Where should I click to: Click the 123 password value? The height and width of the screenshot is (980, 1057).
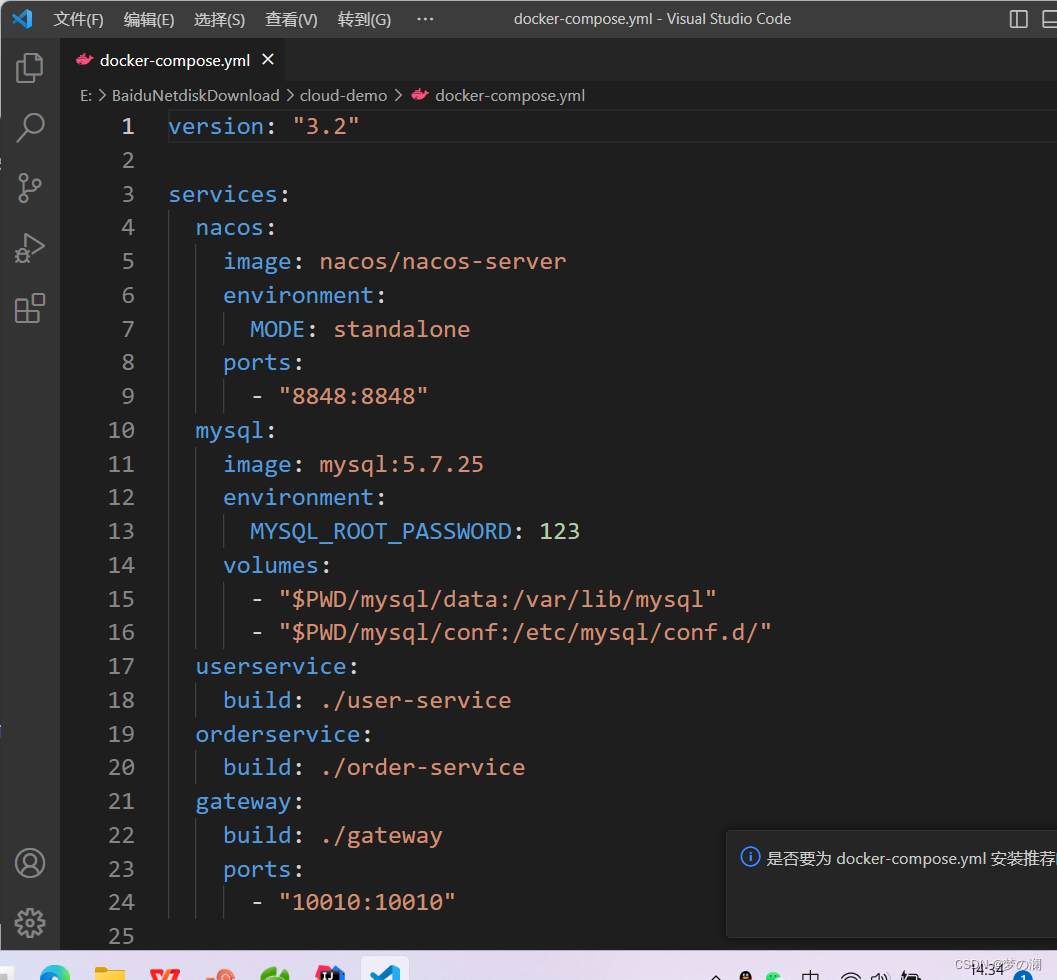click(560, 531)
